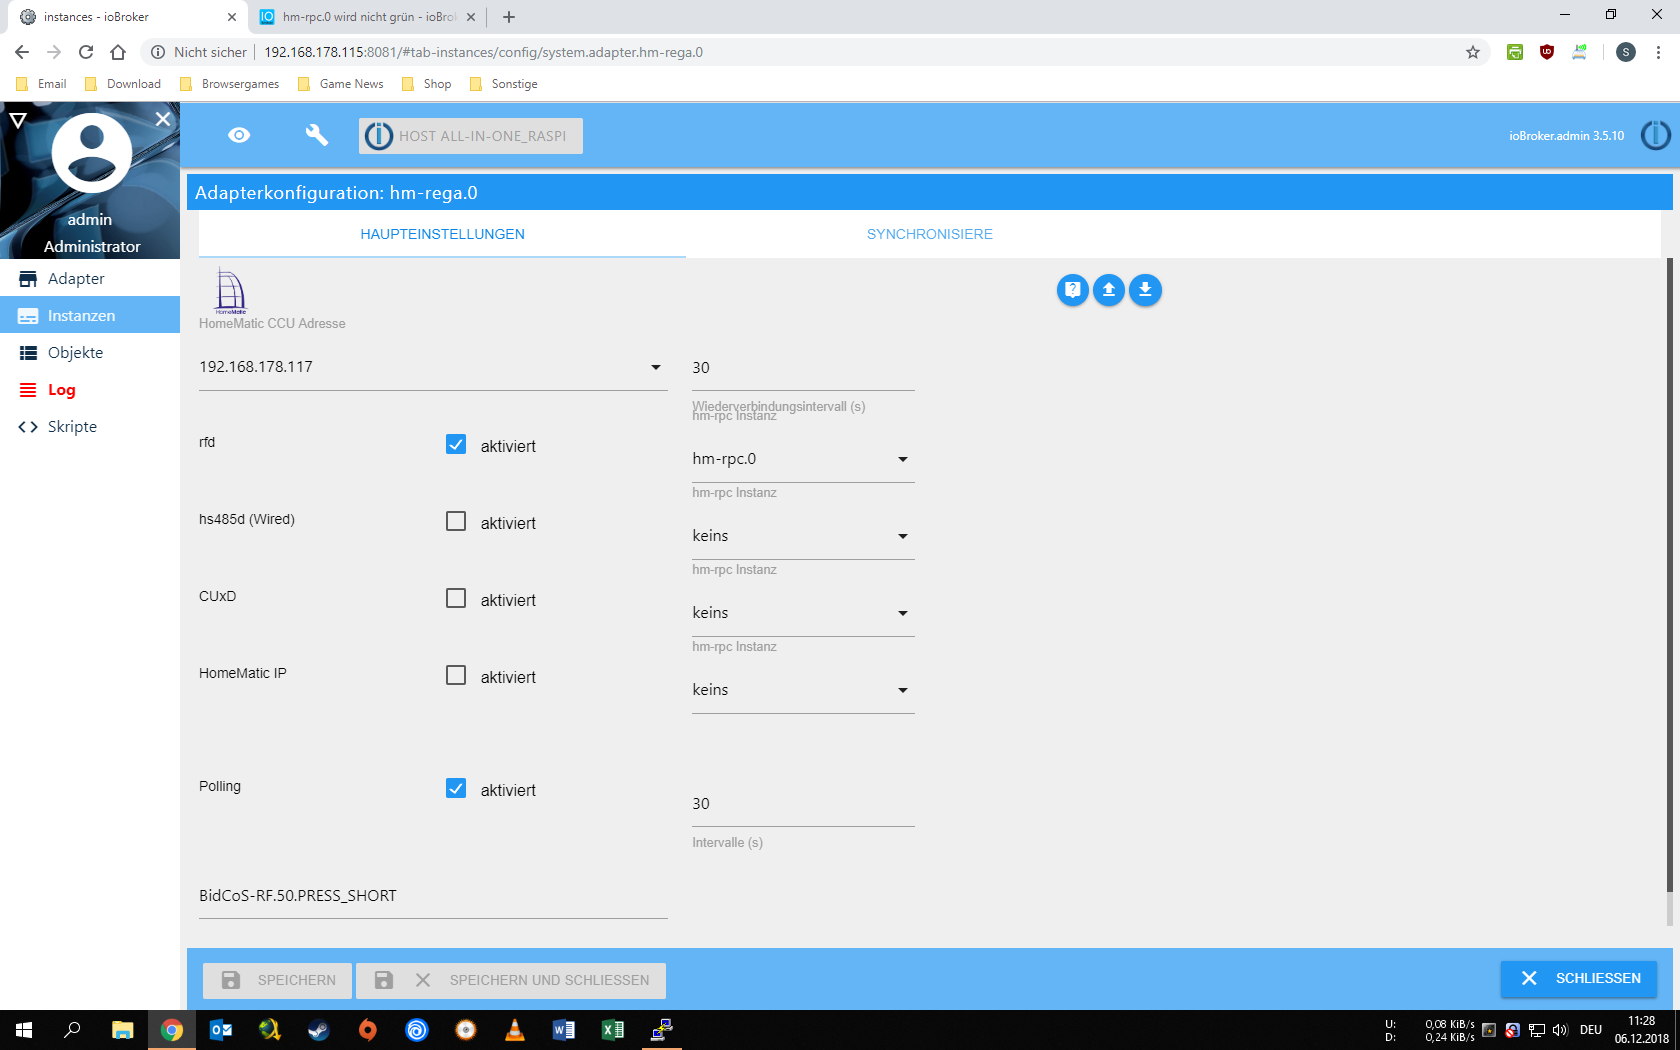1680x1050 pixels.
Task: Click the upload configuration icon
Action: [x=1109, y=290]
